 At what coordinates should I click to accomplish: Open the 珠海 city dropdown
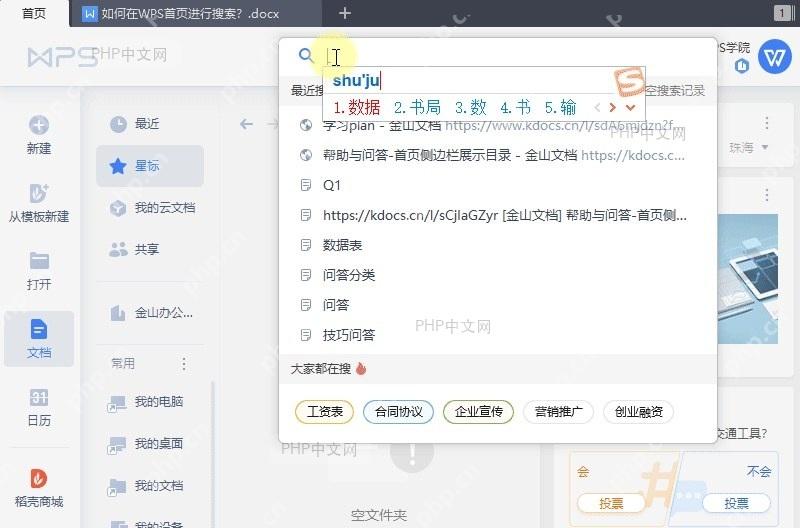(748, 148)
